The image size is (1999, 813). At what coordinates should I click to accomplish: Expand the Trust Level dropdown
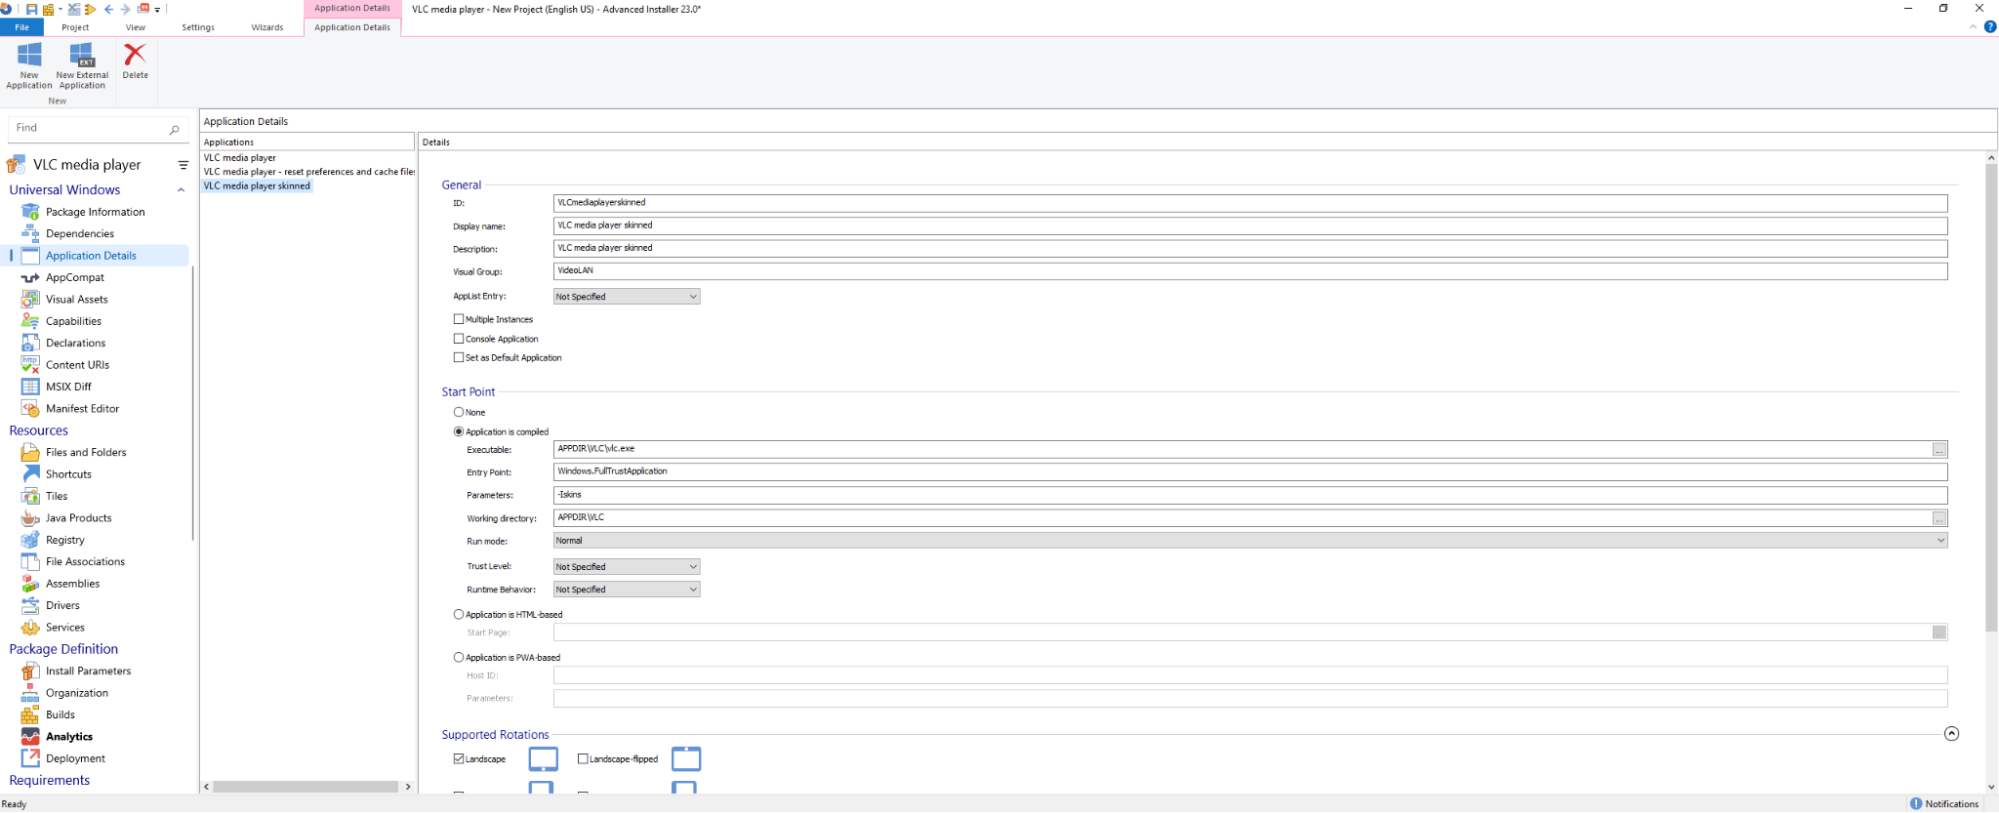(x=626, y=567)
